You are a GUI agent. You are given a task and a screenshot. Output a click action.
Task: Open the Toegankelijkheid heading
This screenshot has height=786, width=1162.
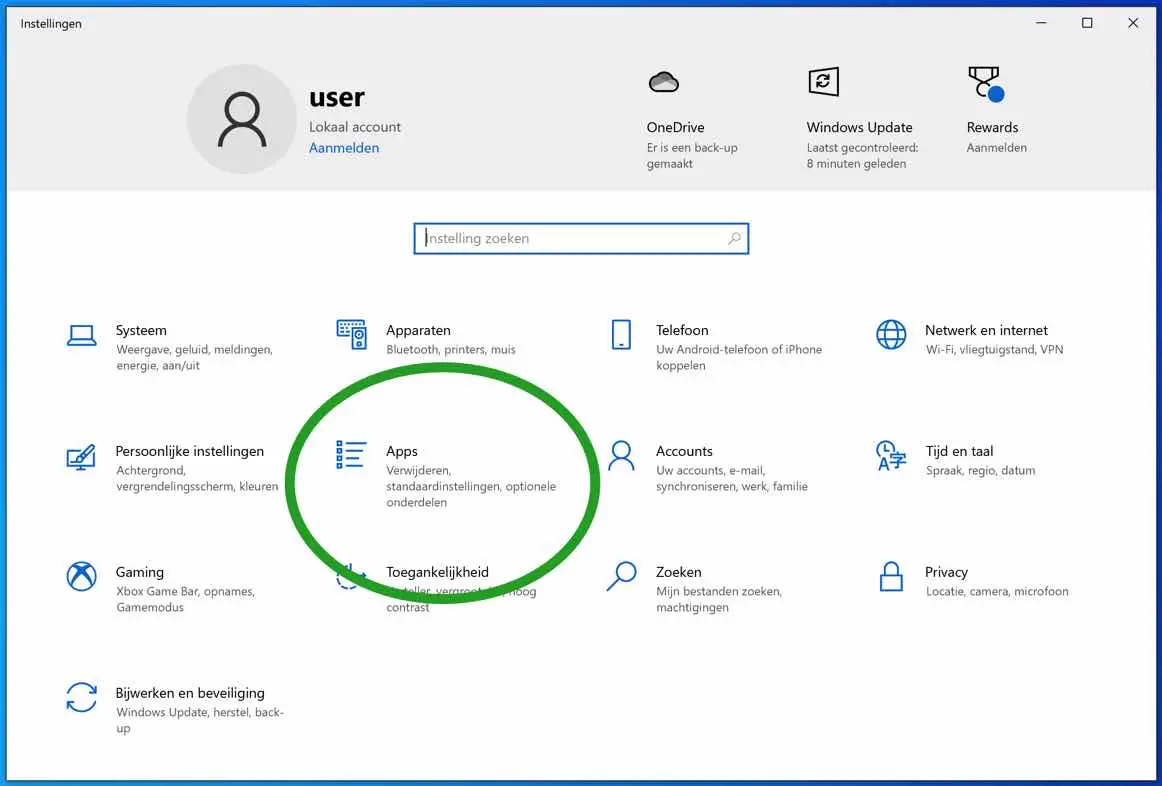pyautogui.click(x=437, y=572)
